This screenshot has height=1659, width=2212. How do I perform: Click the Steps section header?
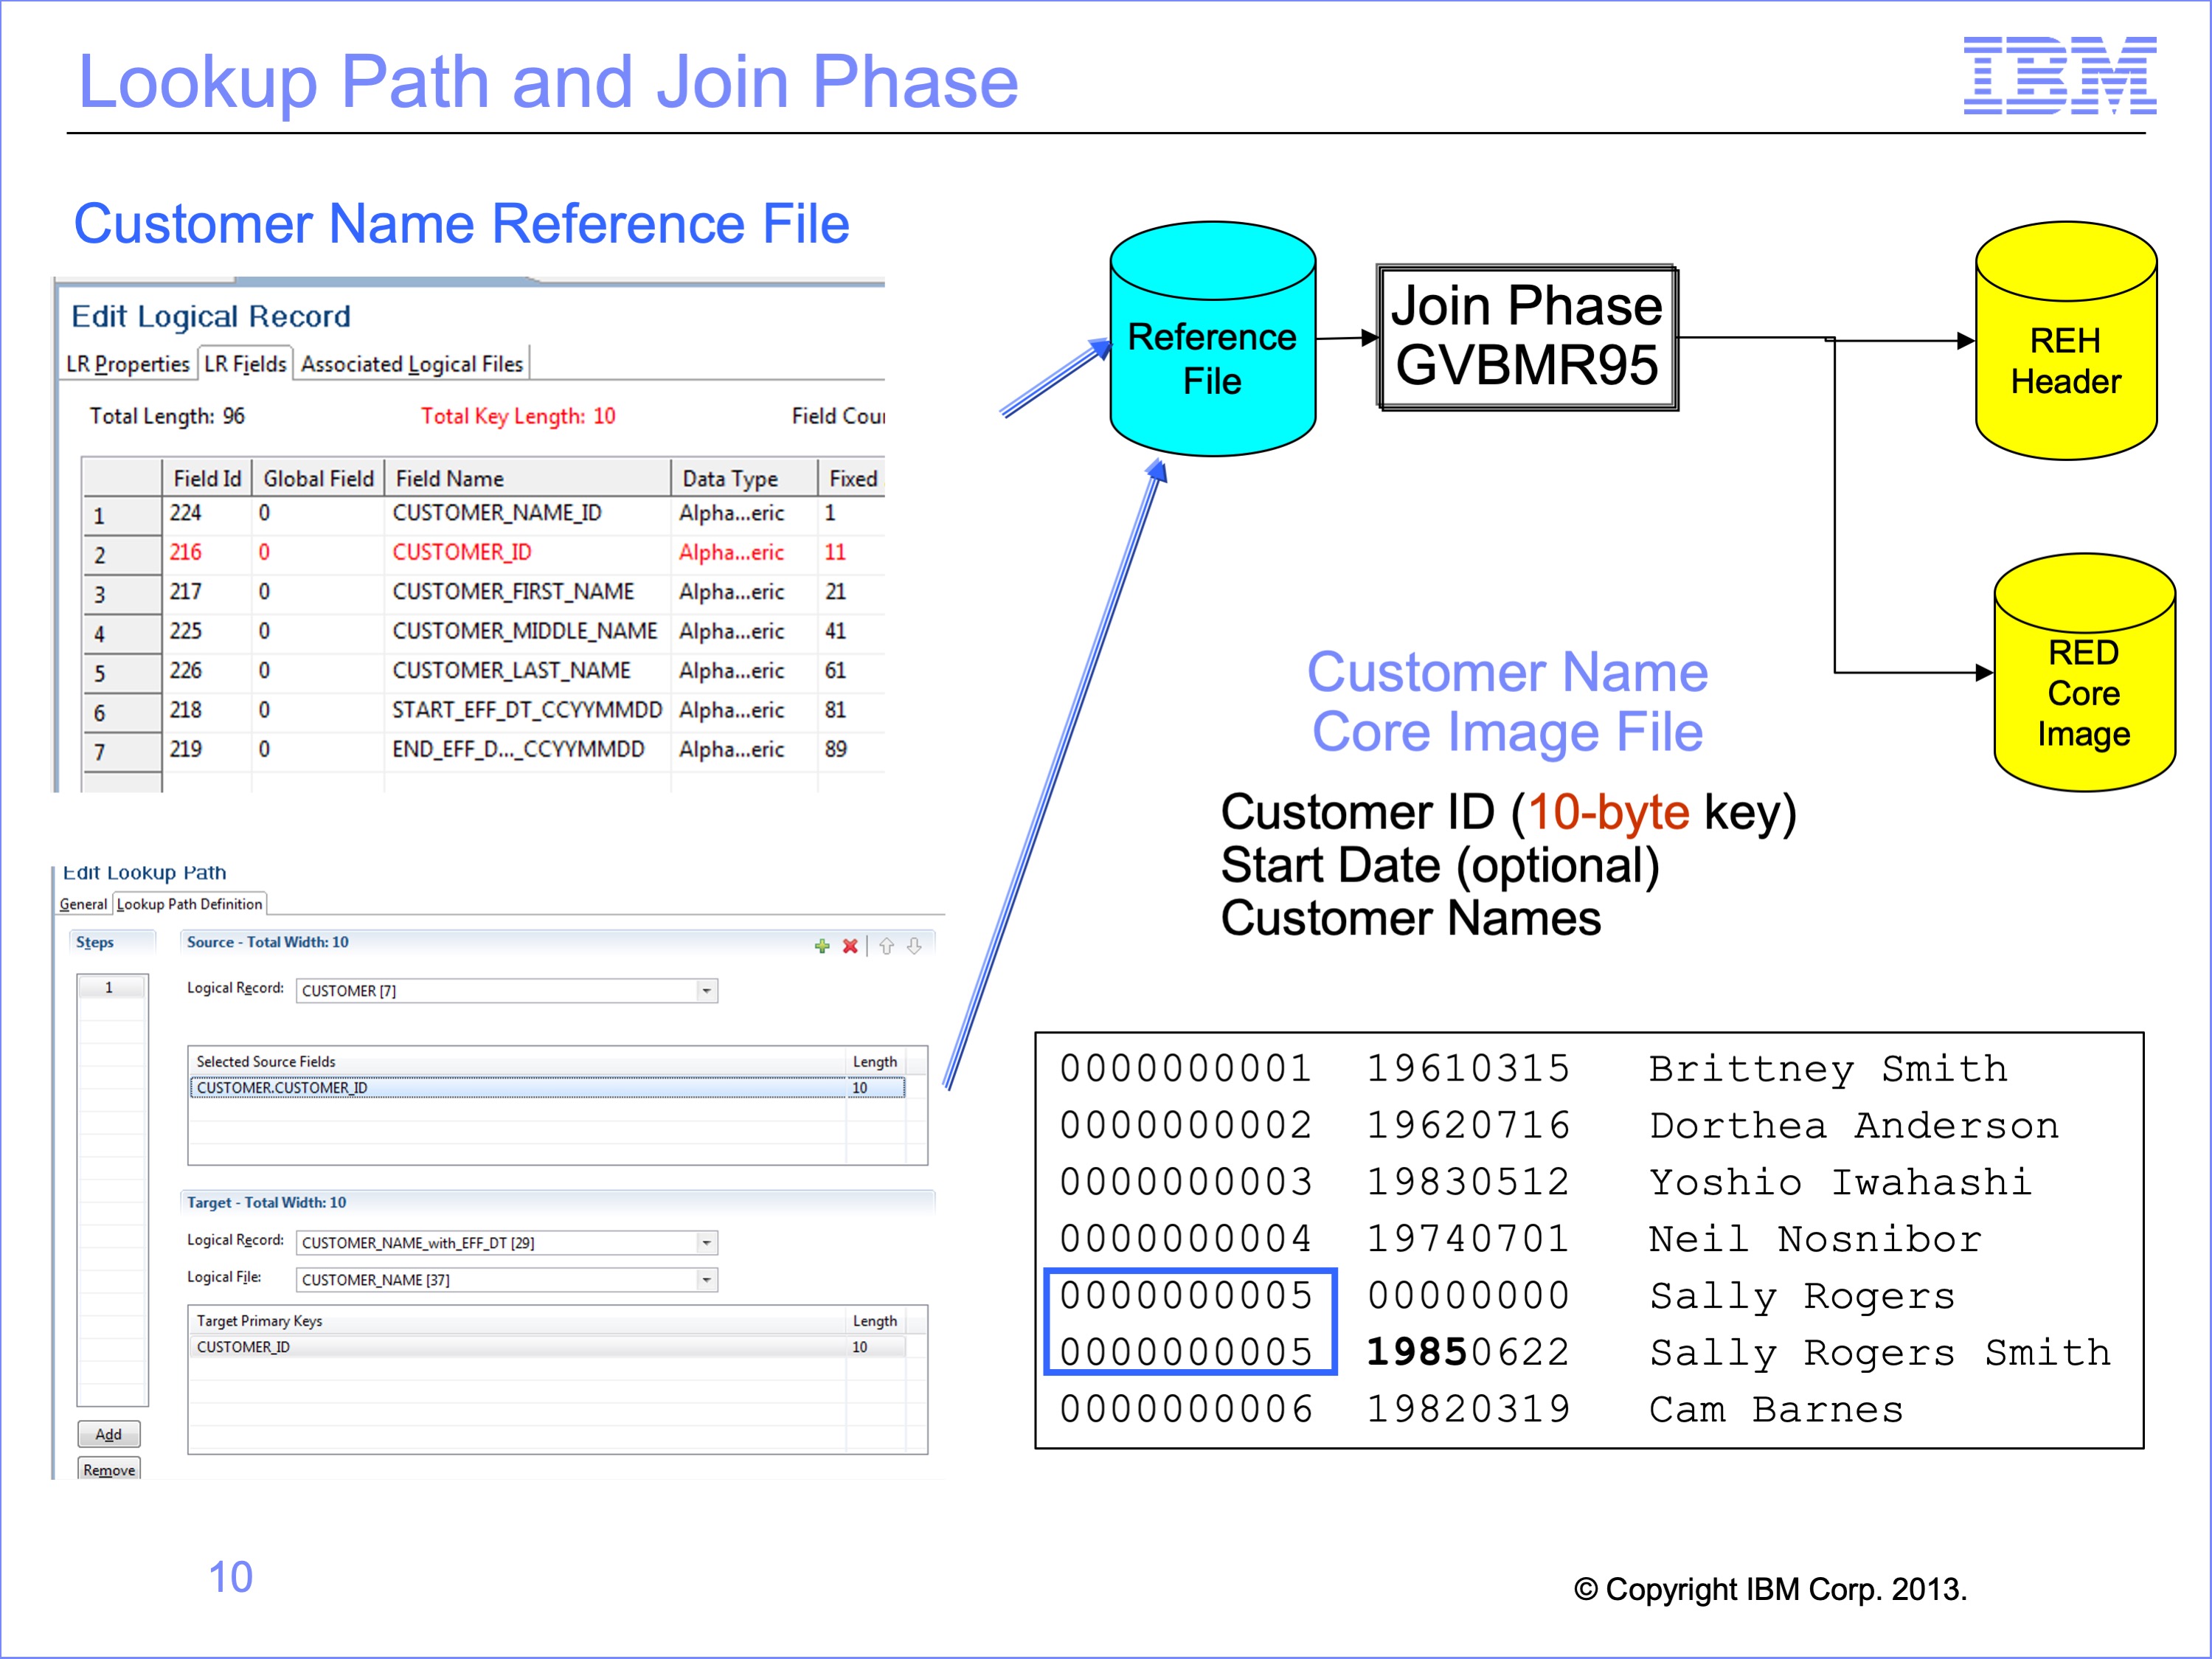click(95, 942)
